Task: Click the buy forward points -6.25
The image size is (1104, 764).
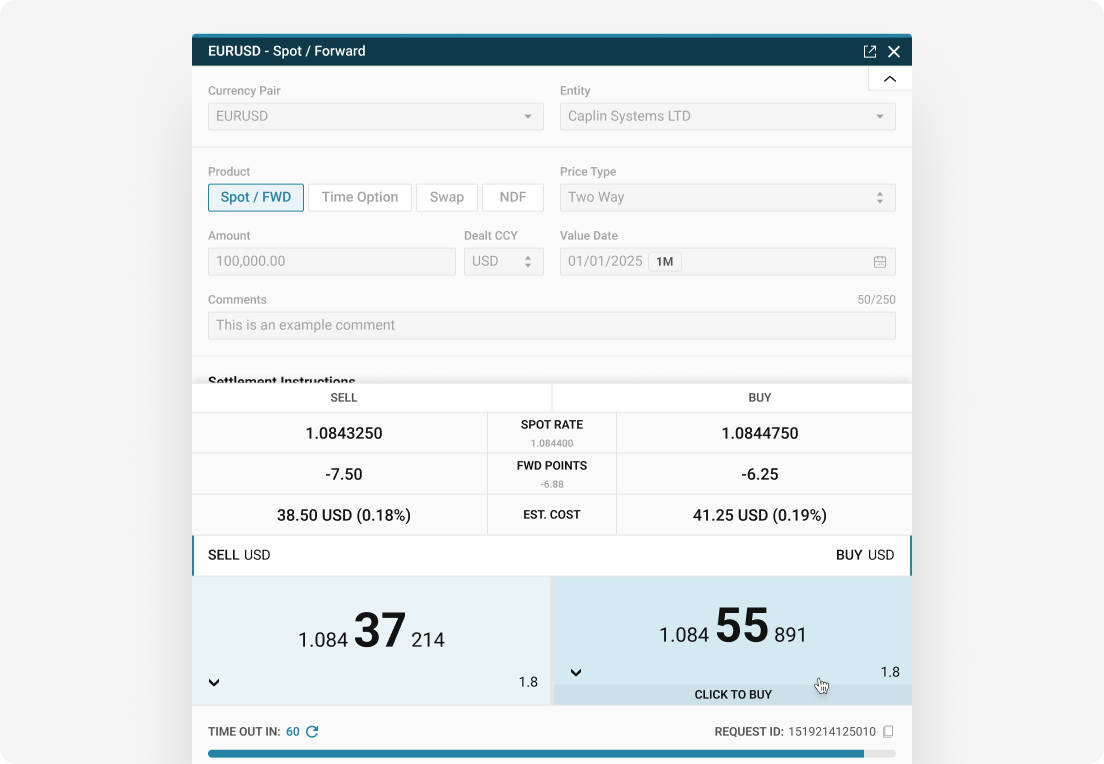Action: (x=760, y=474)
